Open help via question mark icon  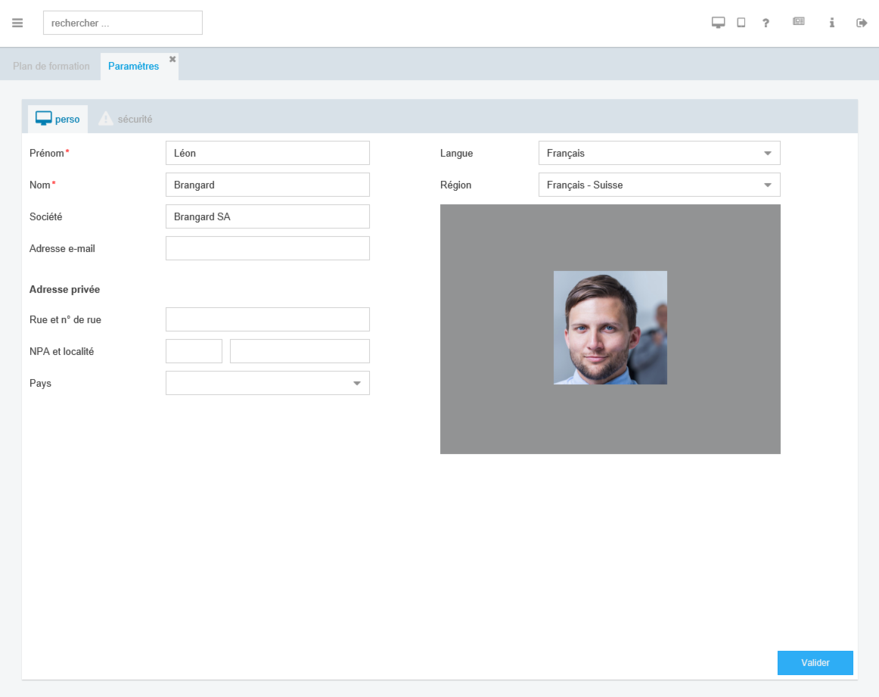coord(766,23)
